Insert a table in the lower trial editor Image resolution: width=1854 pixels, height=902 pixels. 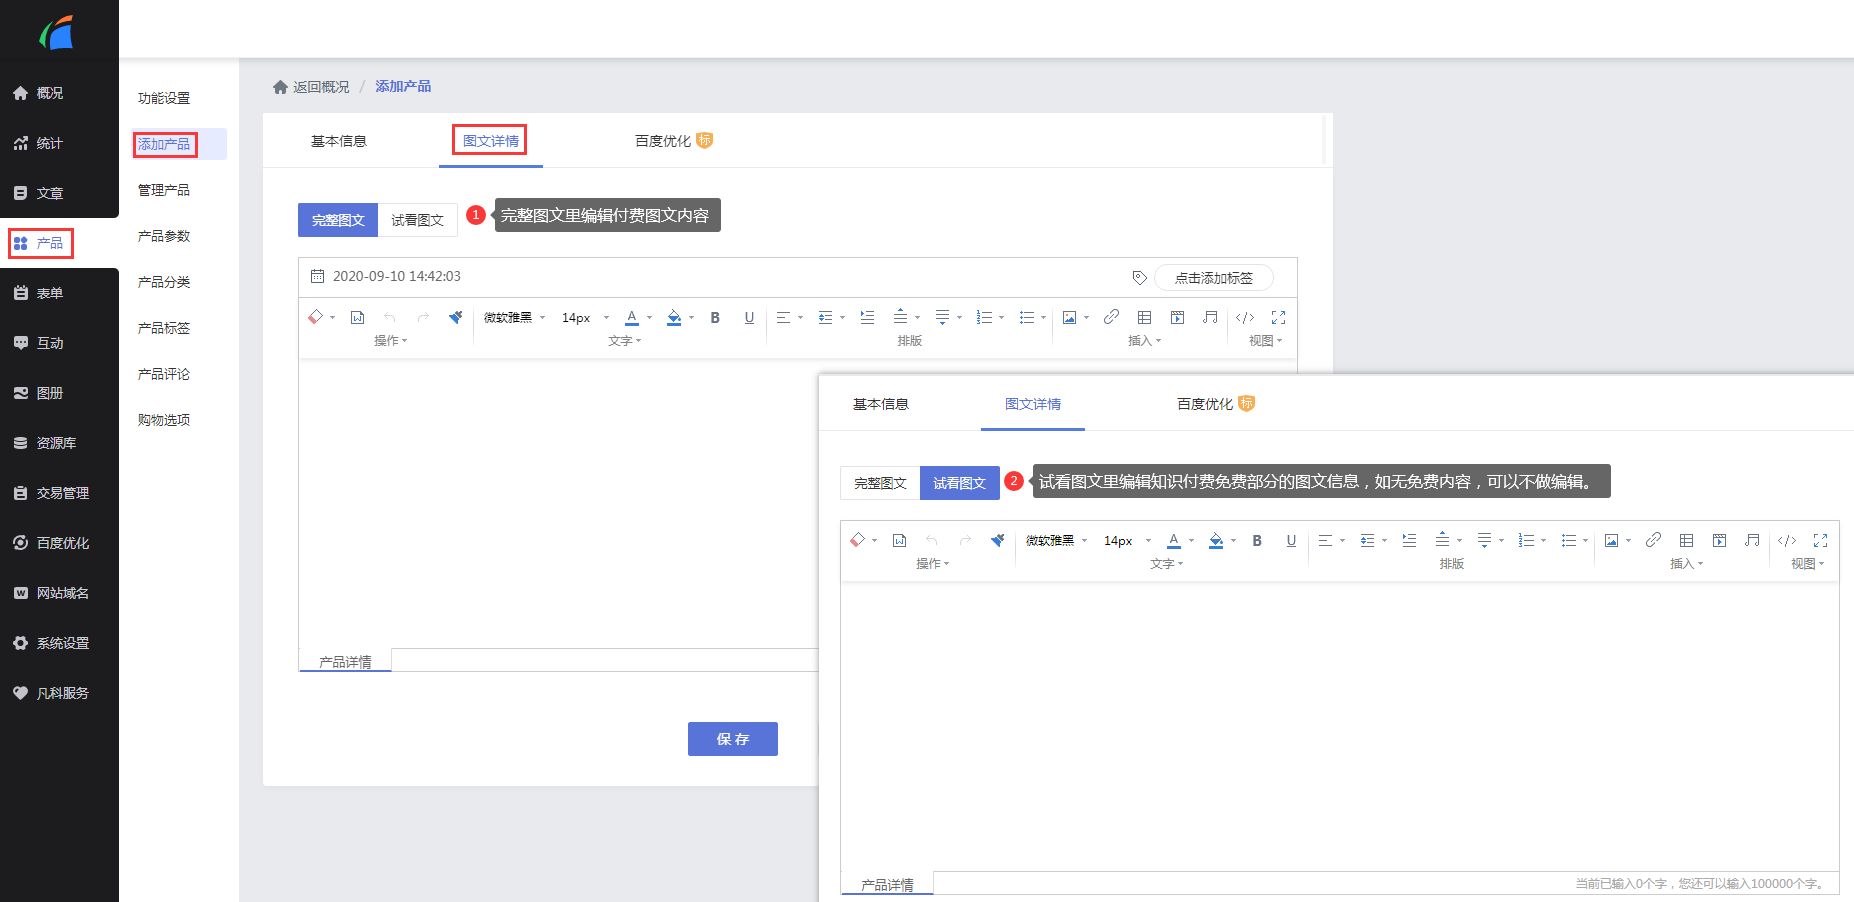[x=1686, y=540]
